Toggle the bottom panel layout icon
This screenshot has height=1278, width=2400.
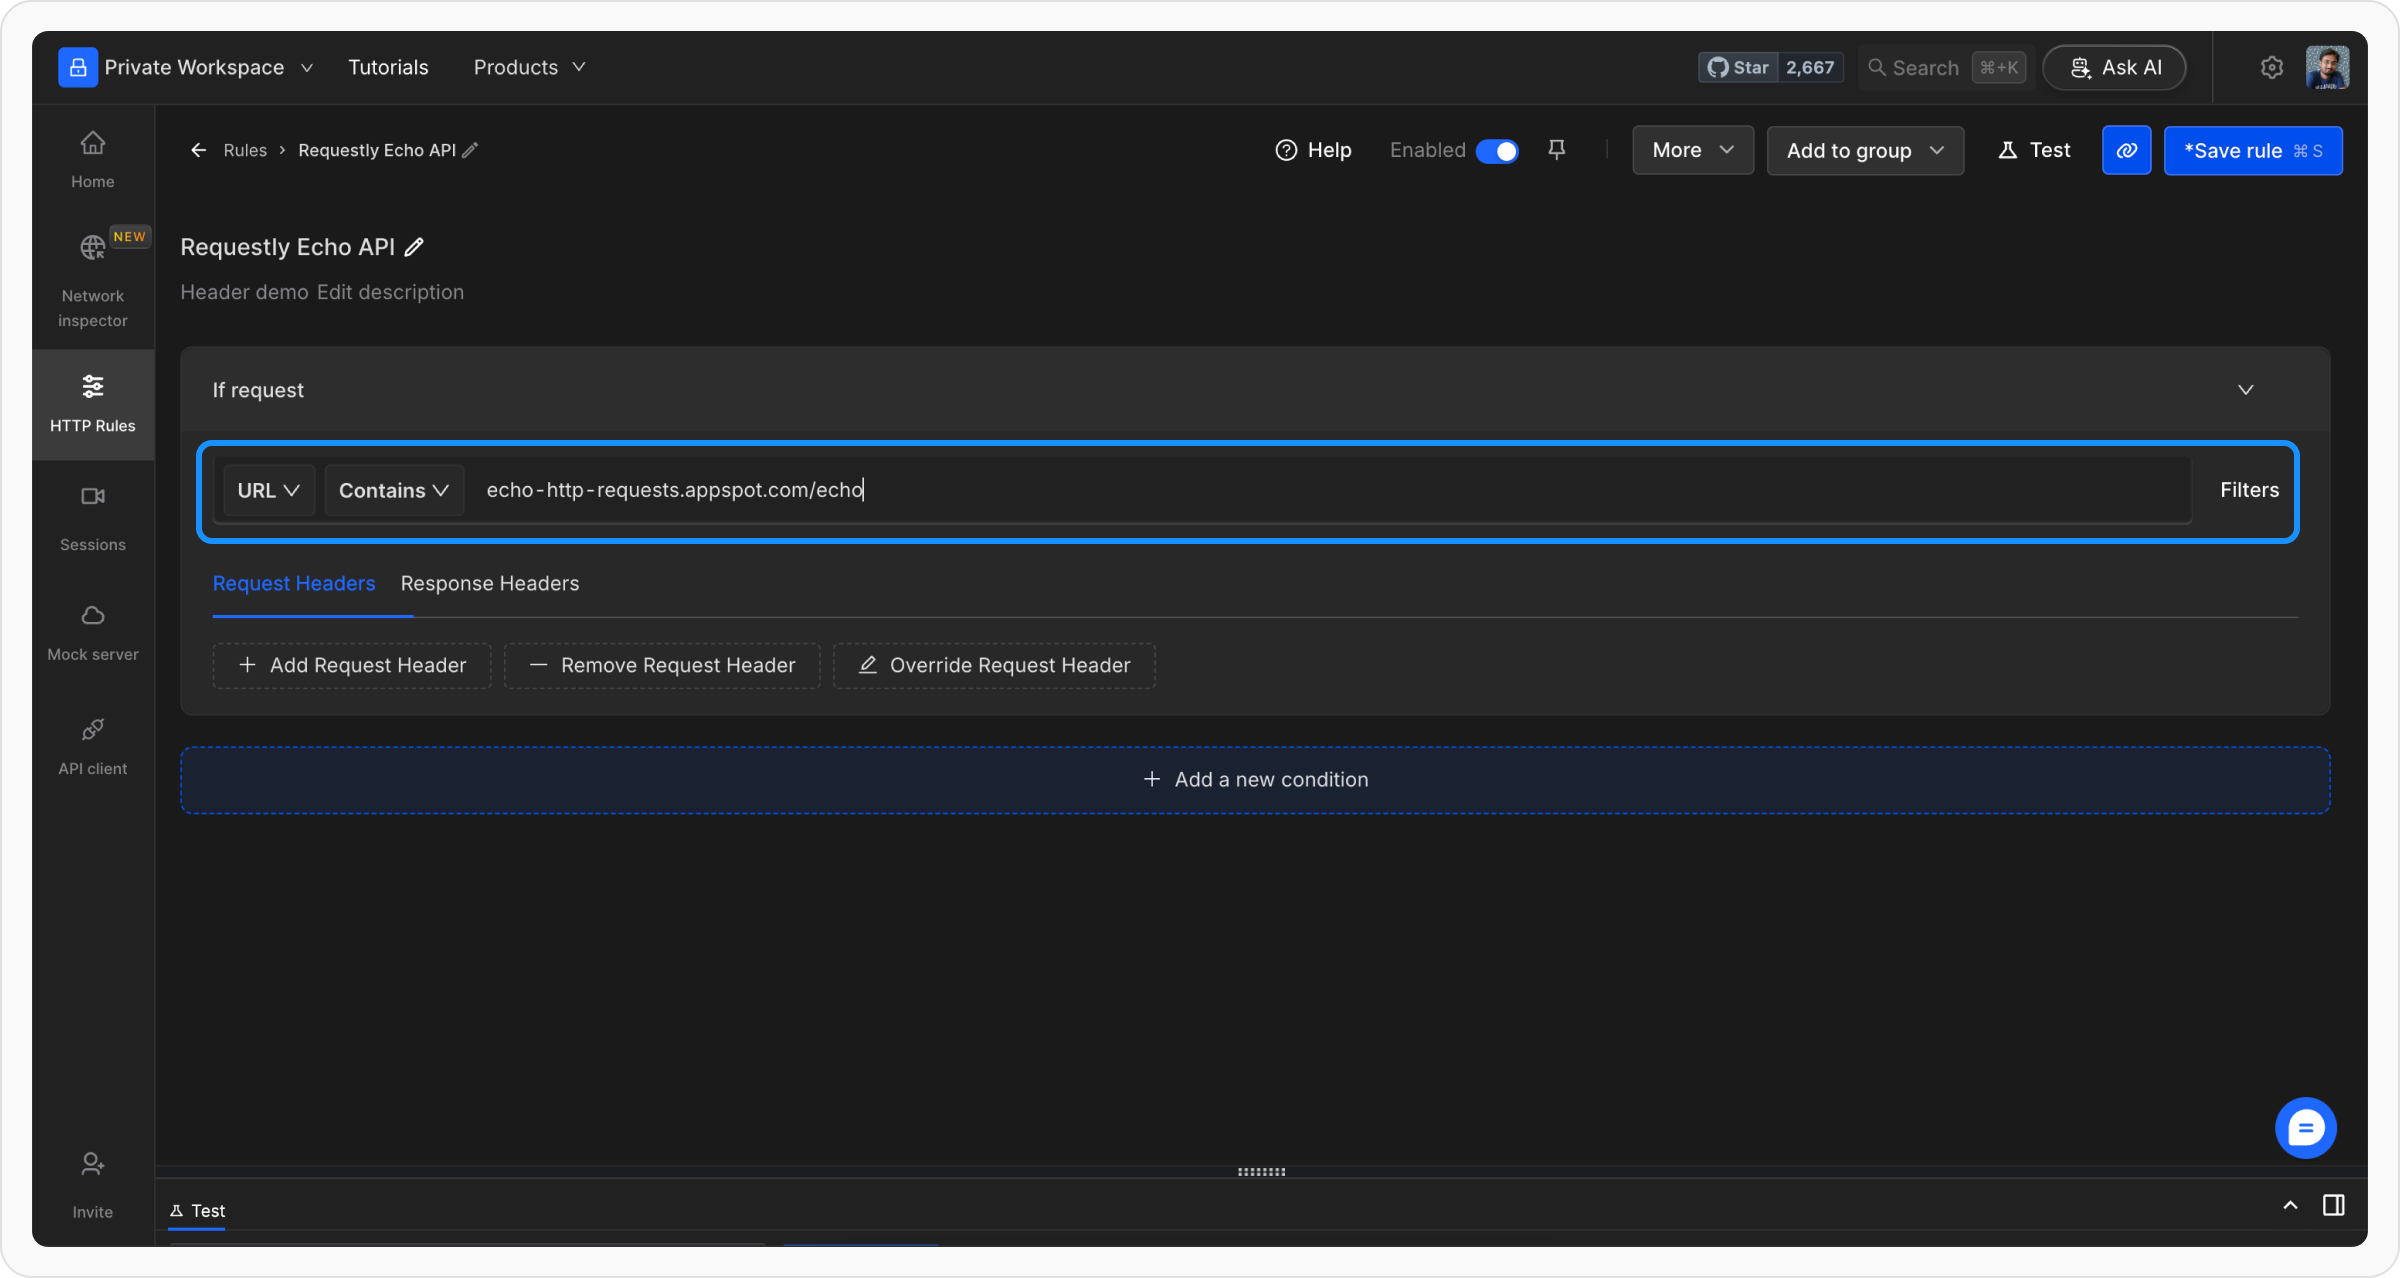pyautogui.click(x=2333, y=1205)
